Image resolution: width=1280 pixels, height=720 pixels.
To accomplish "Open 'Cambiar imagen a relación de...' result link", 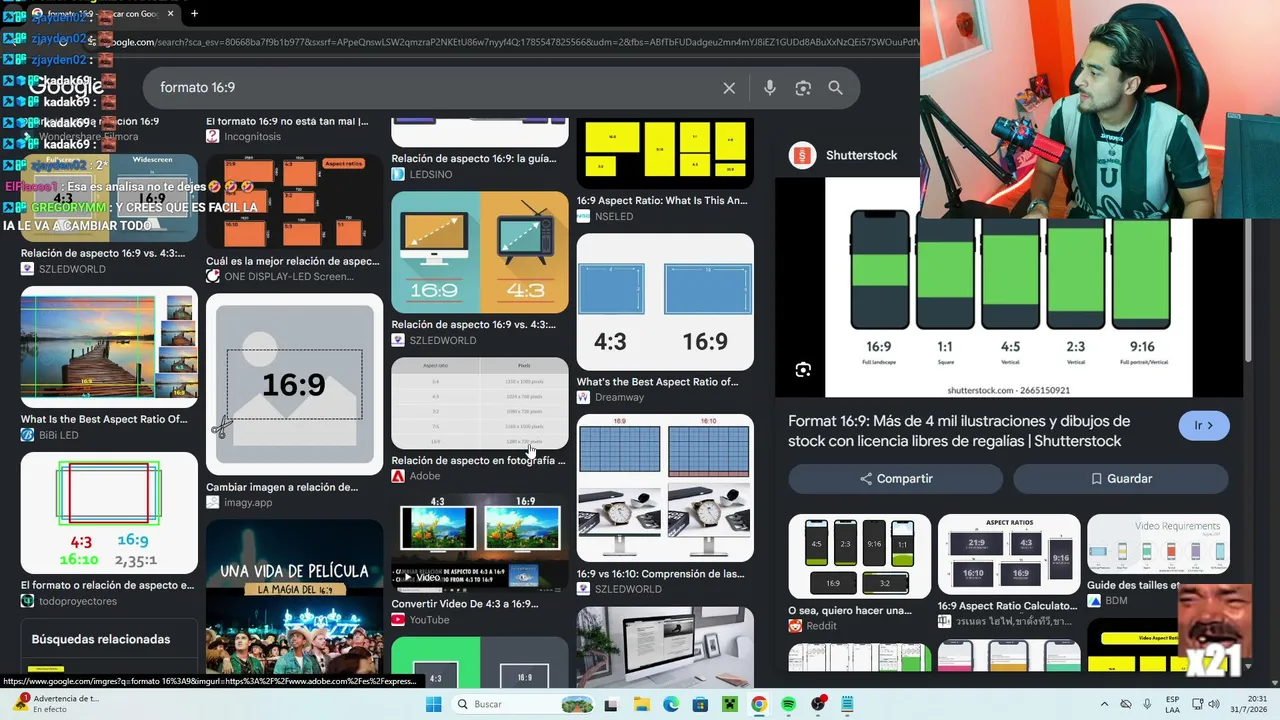I will click(x=282, y=487).
